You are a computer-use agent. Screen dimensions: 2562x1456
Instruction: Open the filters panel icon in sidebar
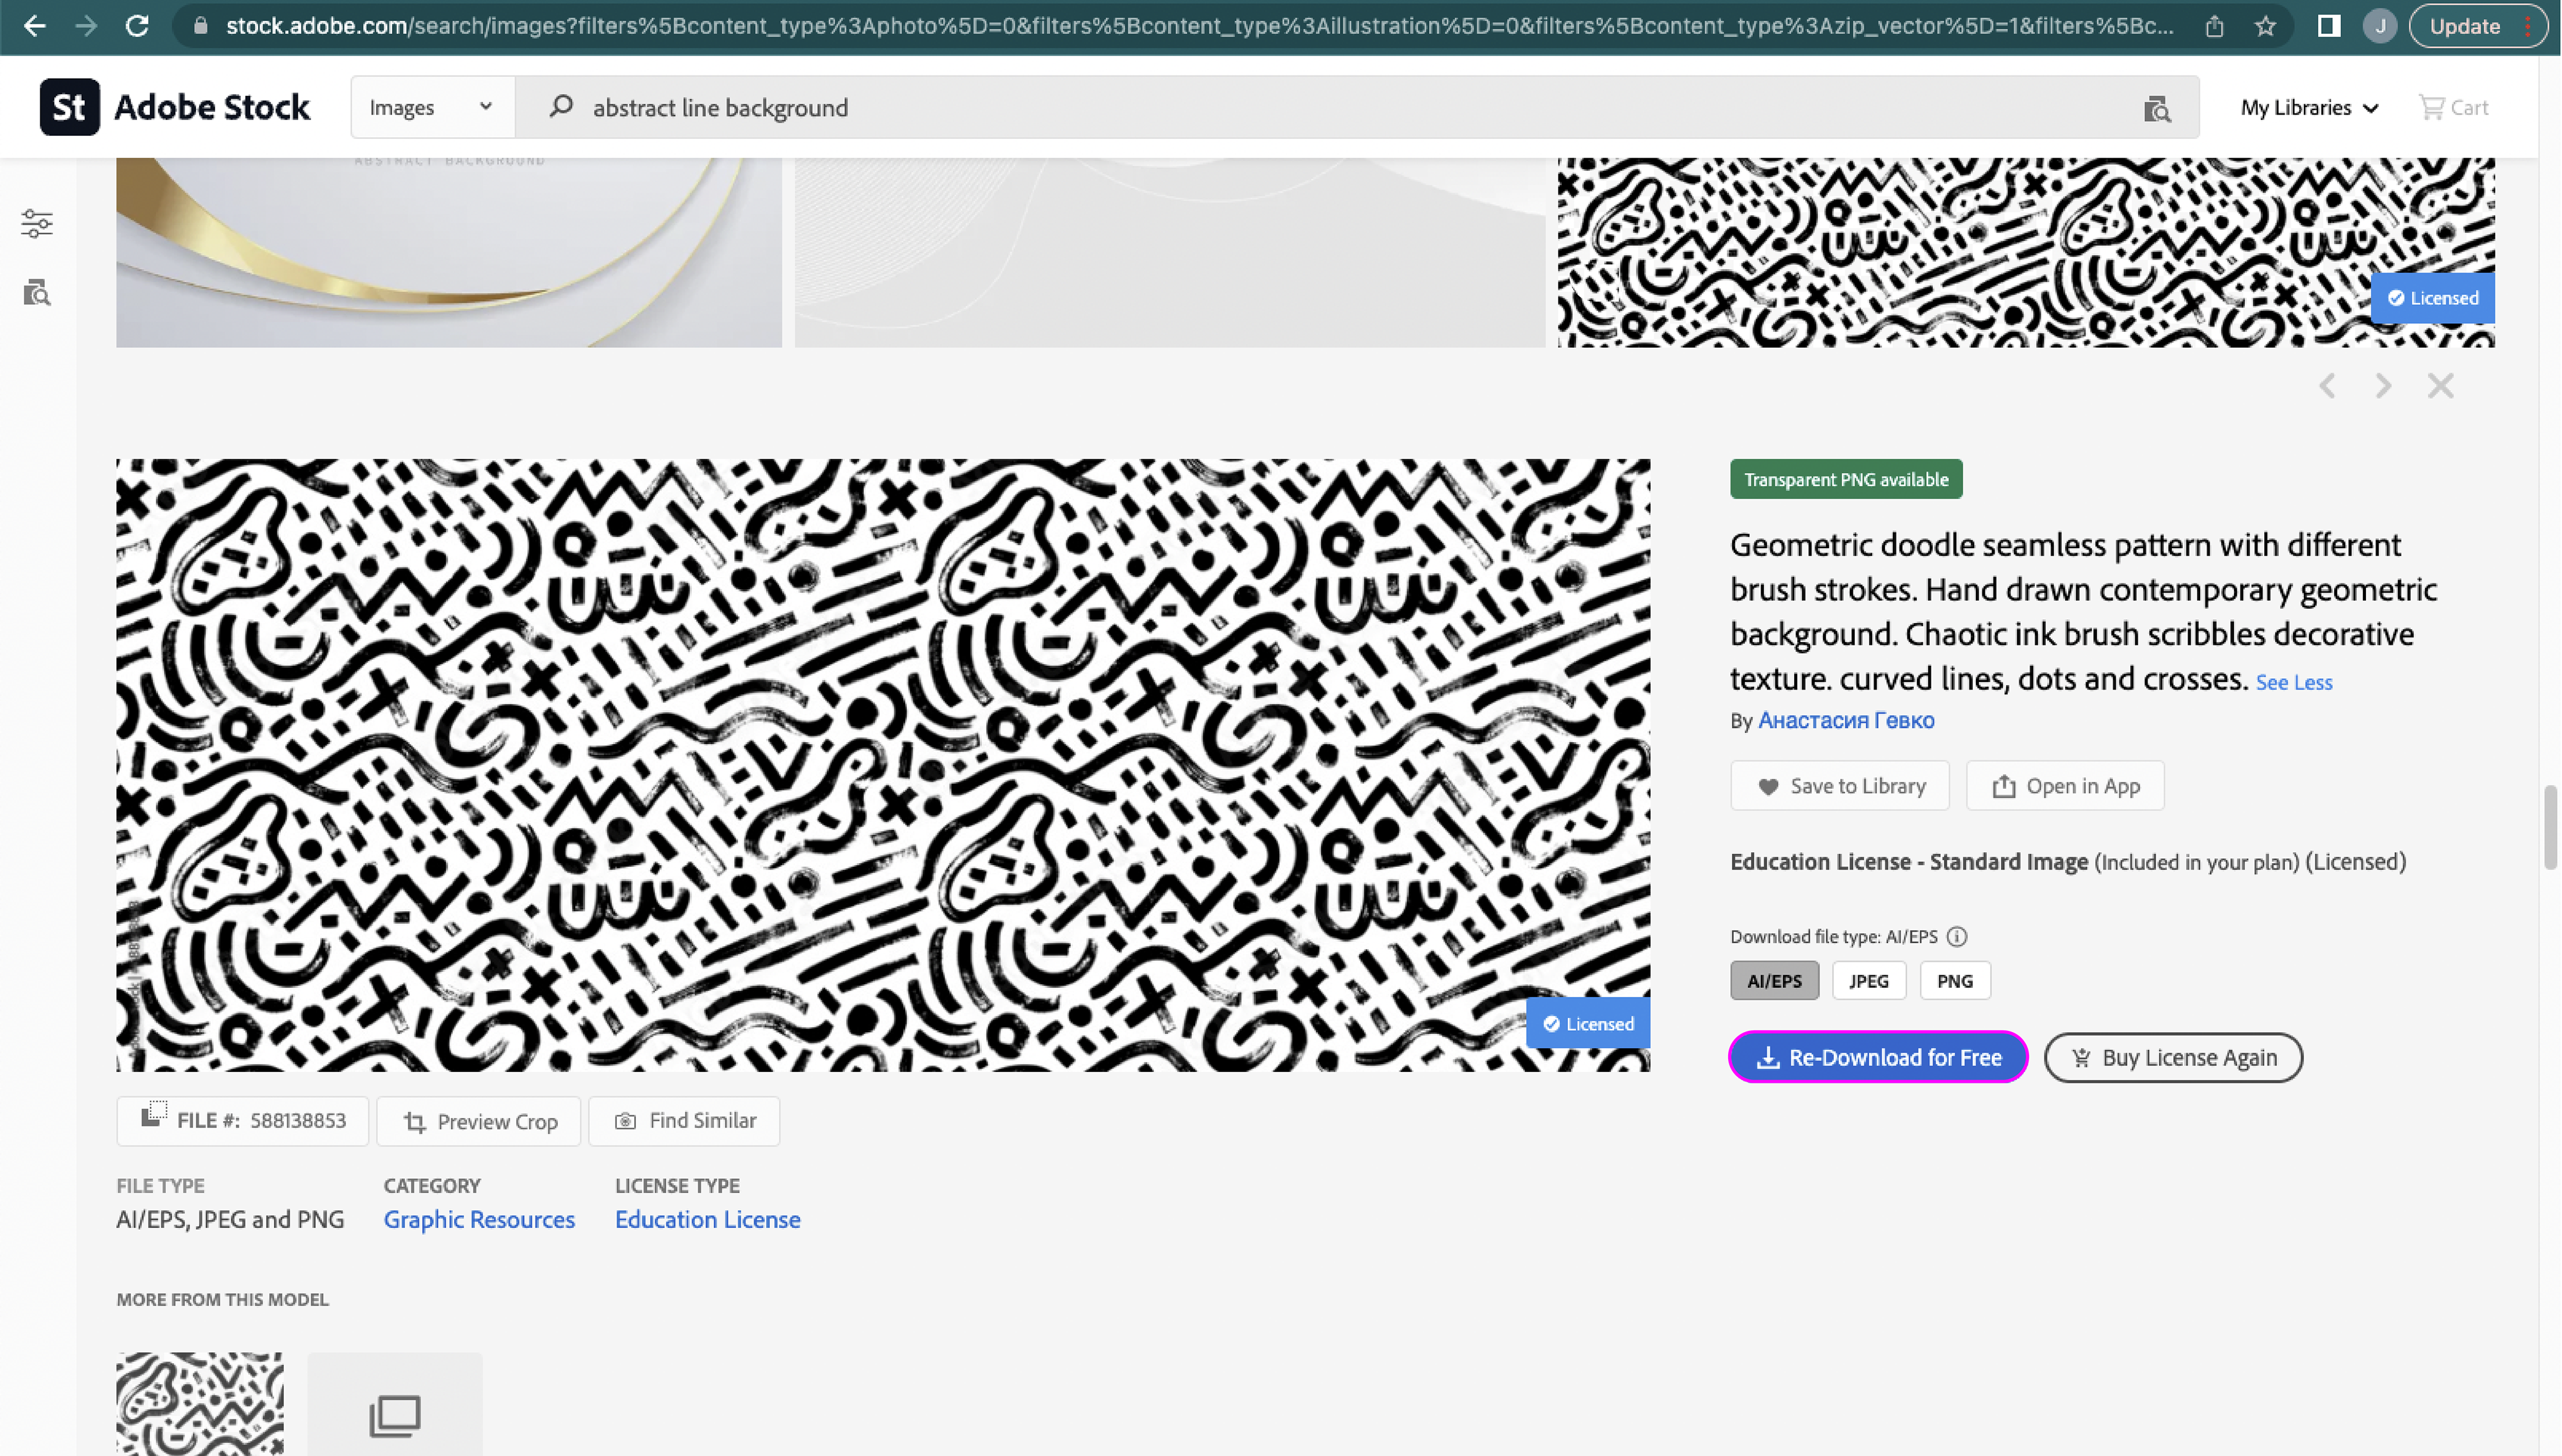[37, 223]
